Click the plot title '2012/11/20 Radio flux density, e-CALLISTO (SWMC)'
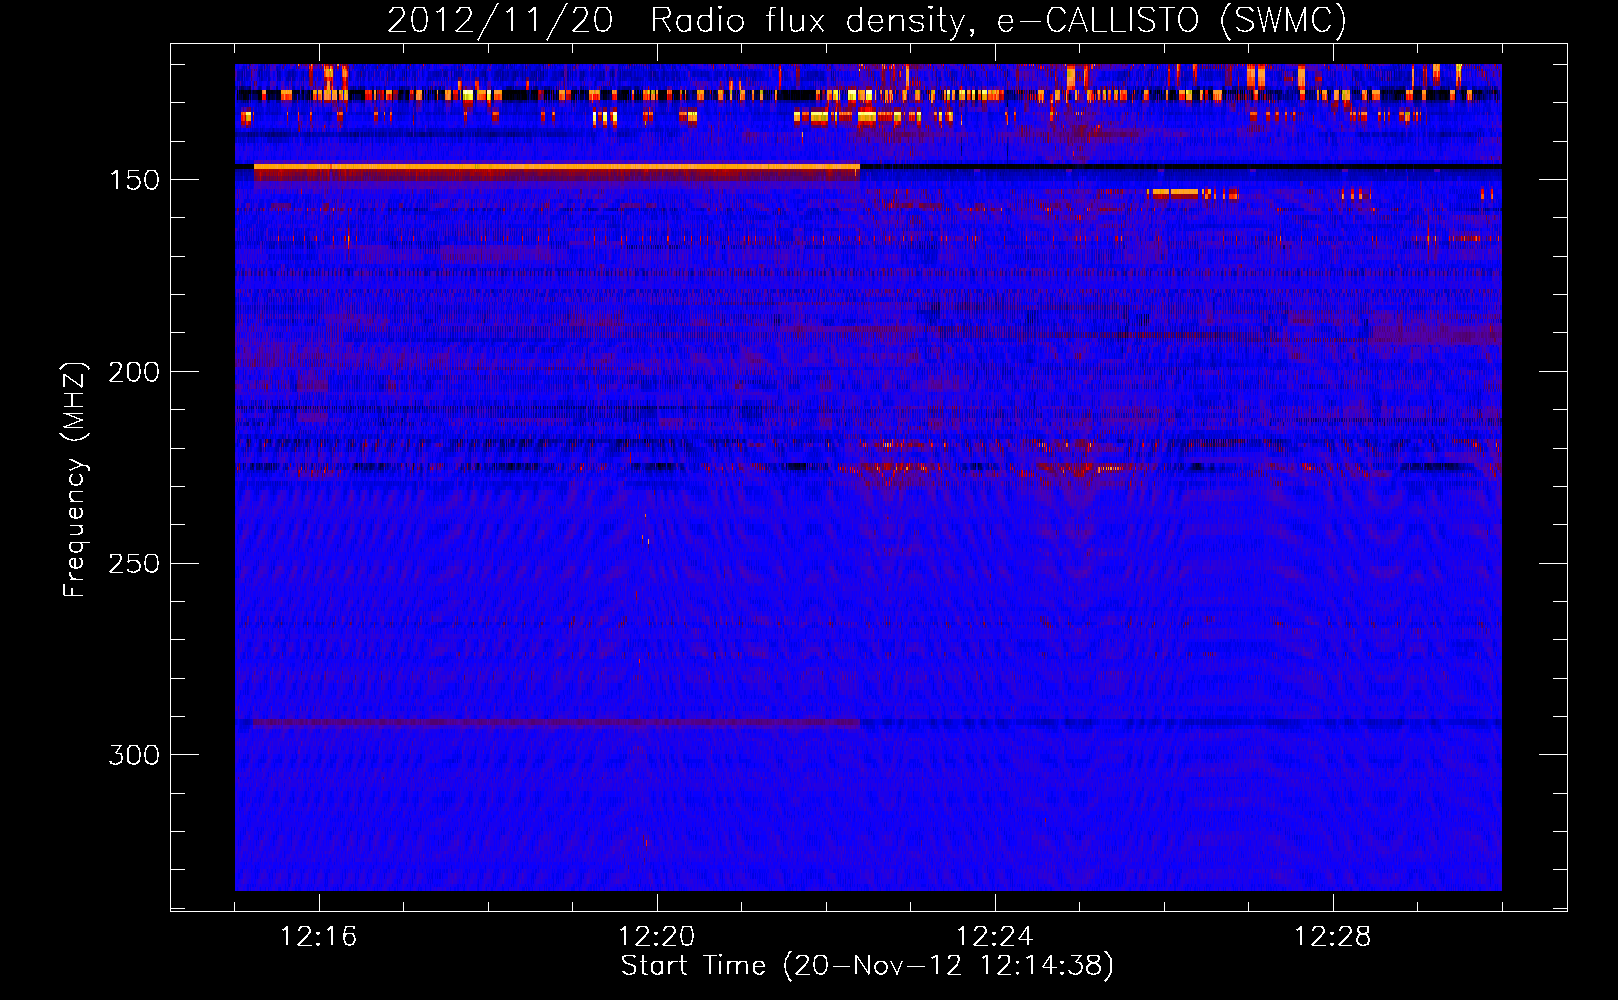This screenshot has height=1000, width=1618. coord(867,20)
